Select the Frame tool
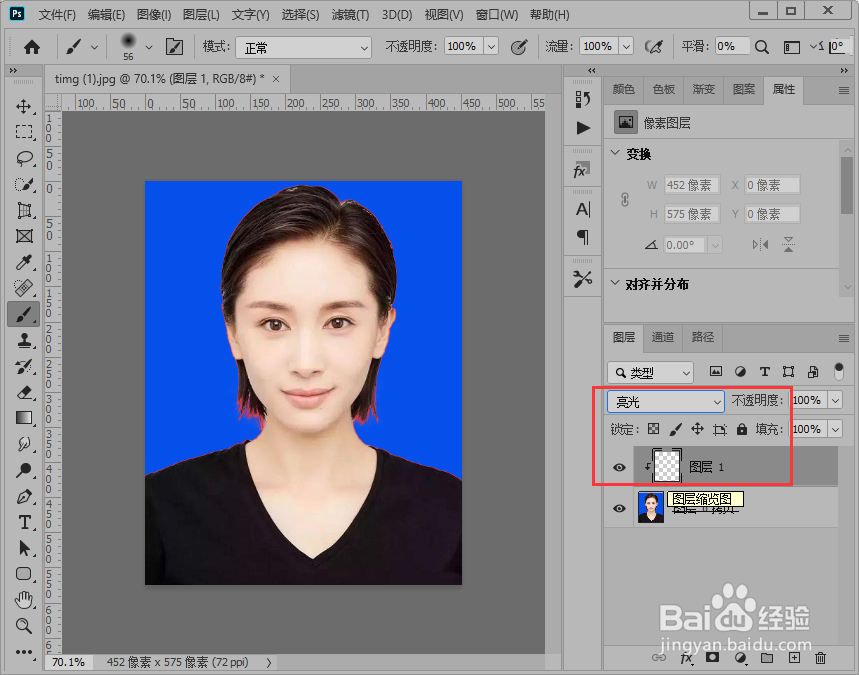This screenshot has width=859, height=675. (24, 236)
